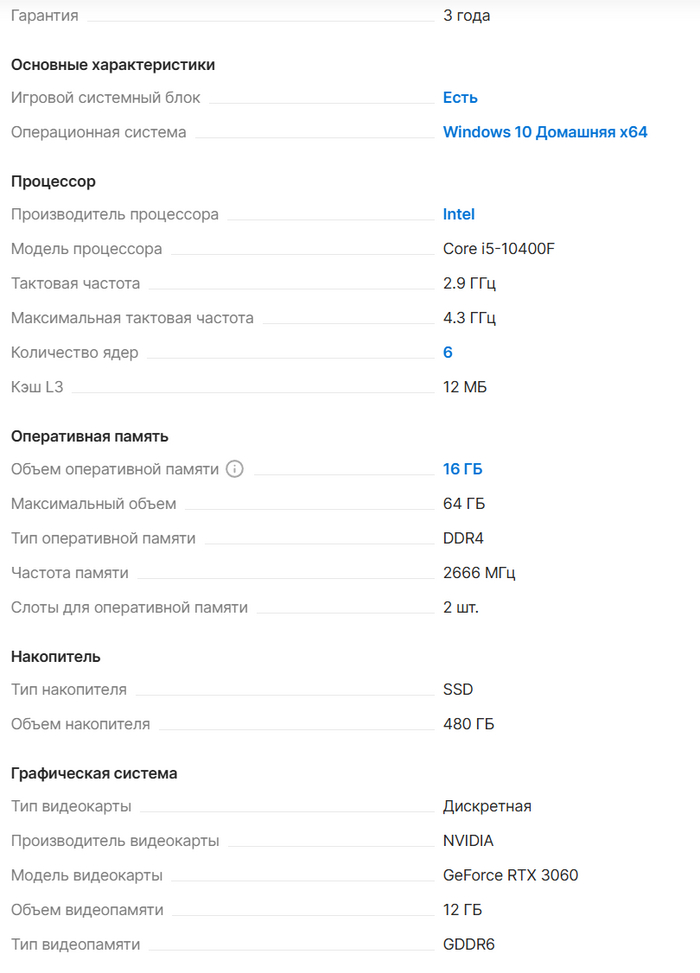The image size is (700, 973).
Task: Click the Операционная система label
Action: point(98,132)
